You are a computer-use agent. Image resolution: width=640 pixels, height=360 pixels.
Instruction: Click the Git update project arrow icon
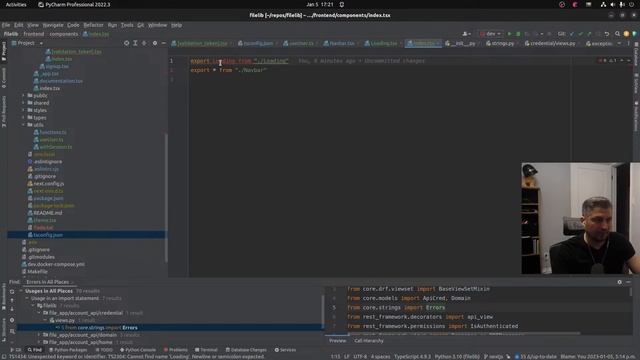(572, 34)
